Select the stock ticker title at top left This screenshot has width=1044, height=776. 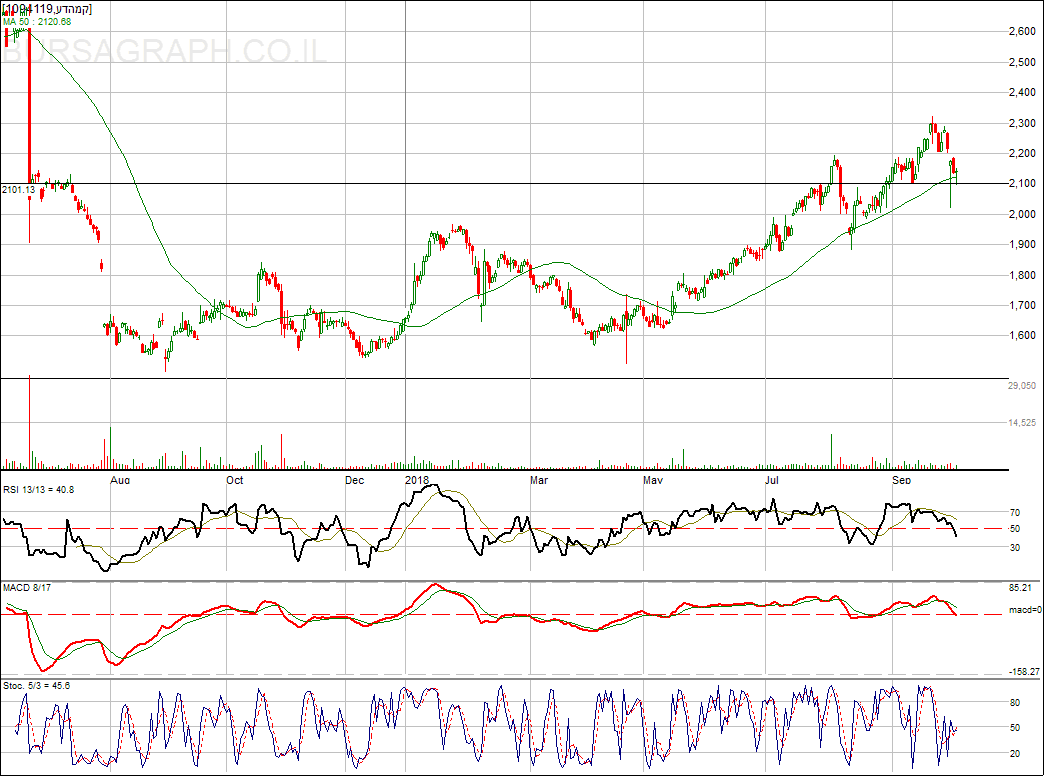pyautogui.click(x=48, y=8)
